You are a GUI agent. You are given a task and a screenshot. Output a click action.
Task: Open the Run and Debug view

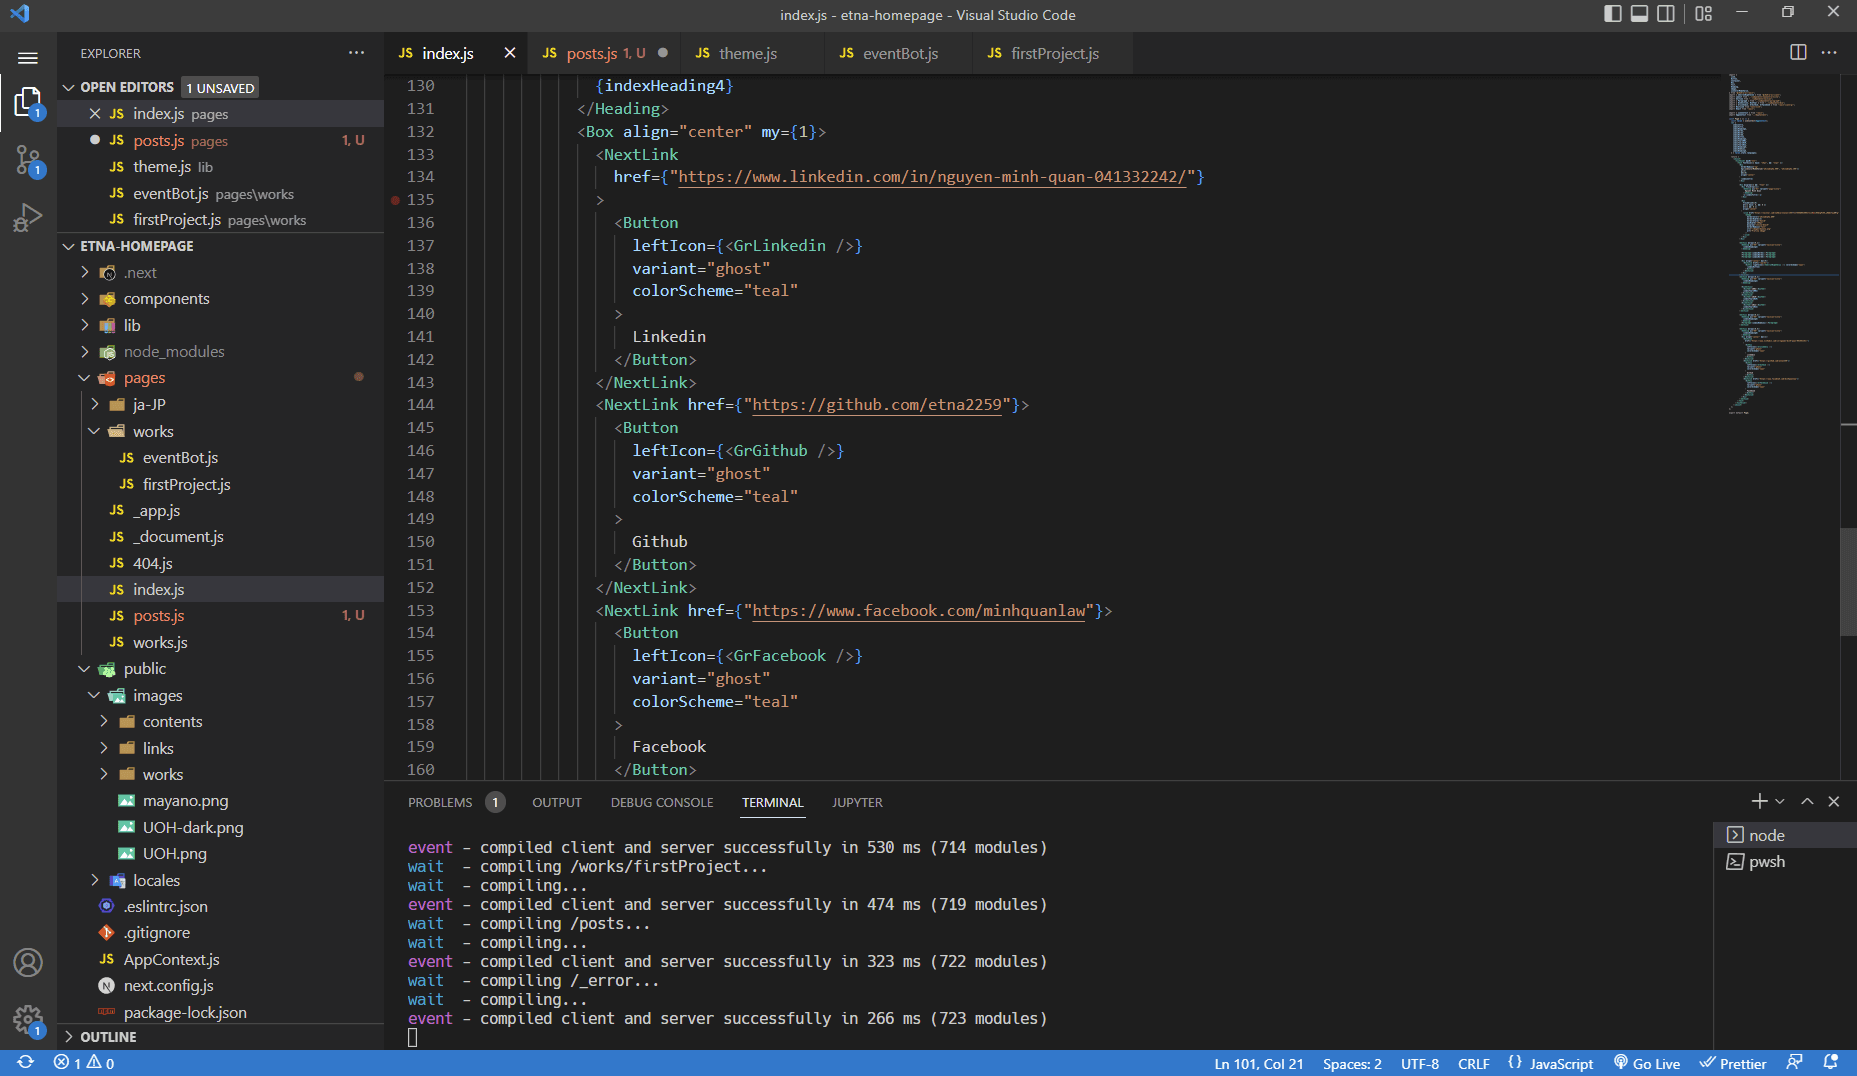(x=28, y=217)
